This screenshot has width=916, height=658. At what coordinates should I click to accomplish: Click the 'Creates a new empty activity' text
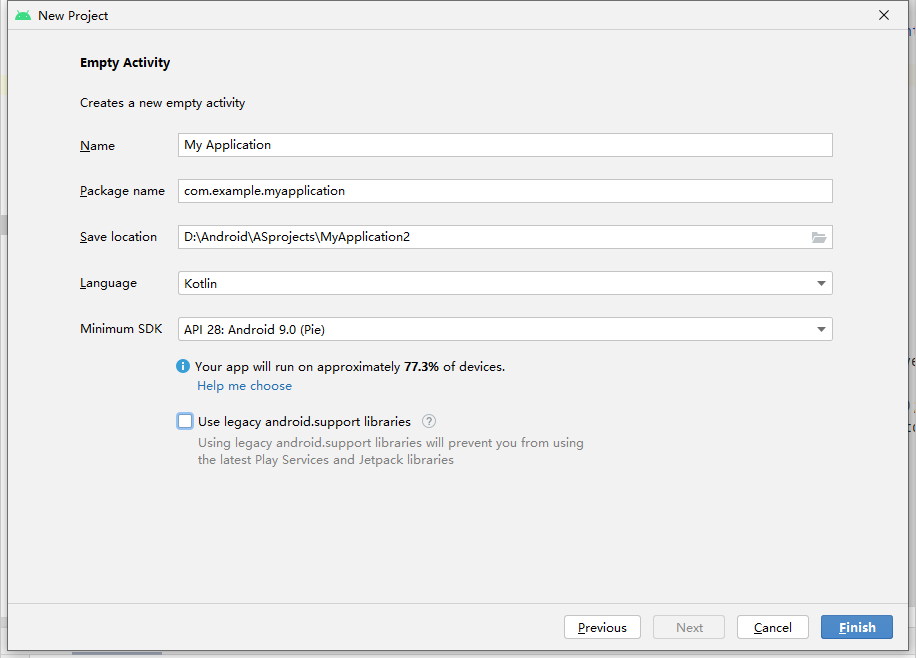pos(162,103)
